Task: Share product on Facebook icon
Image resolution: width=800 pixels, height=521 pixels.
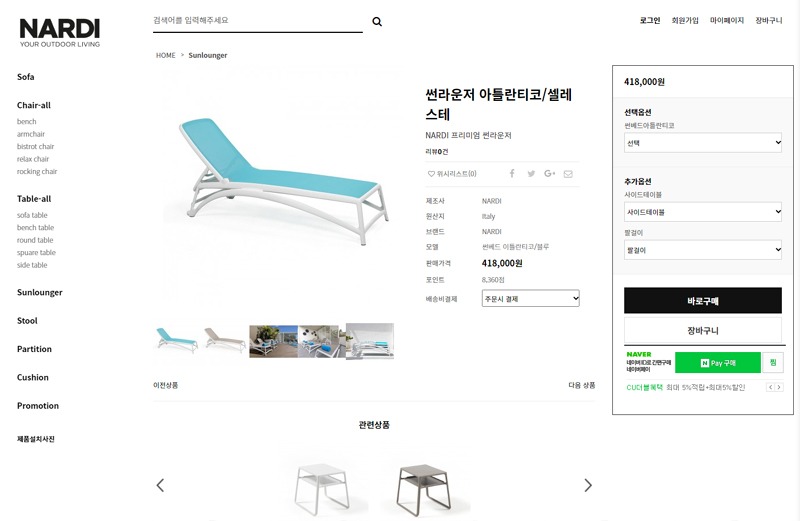Action: coord(512,173)
